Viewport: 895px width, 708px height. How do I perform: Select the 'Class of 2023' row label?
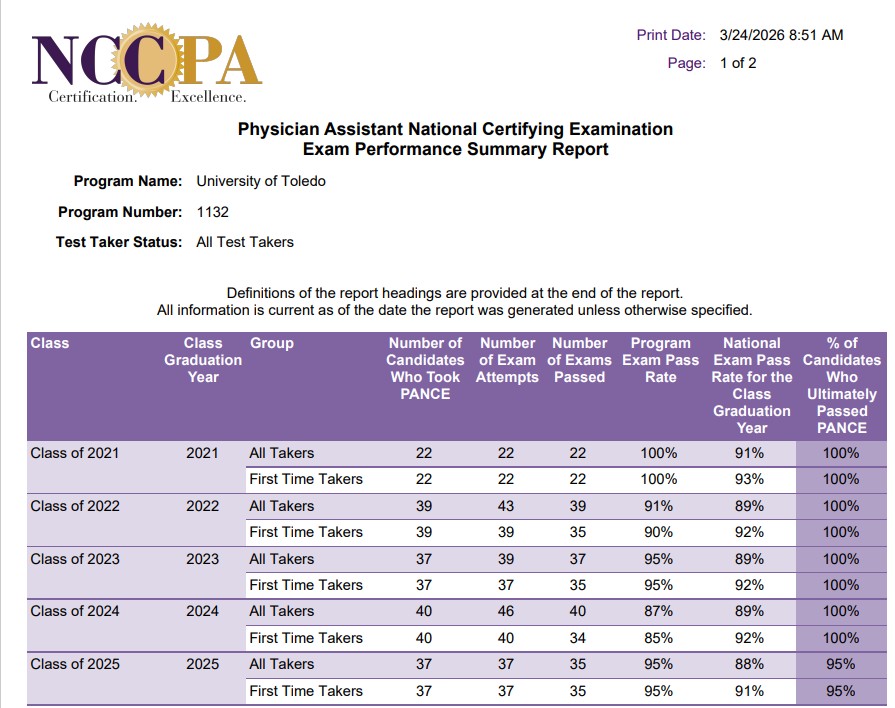(x=75, y=559)
